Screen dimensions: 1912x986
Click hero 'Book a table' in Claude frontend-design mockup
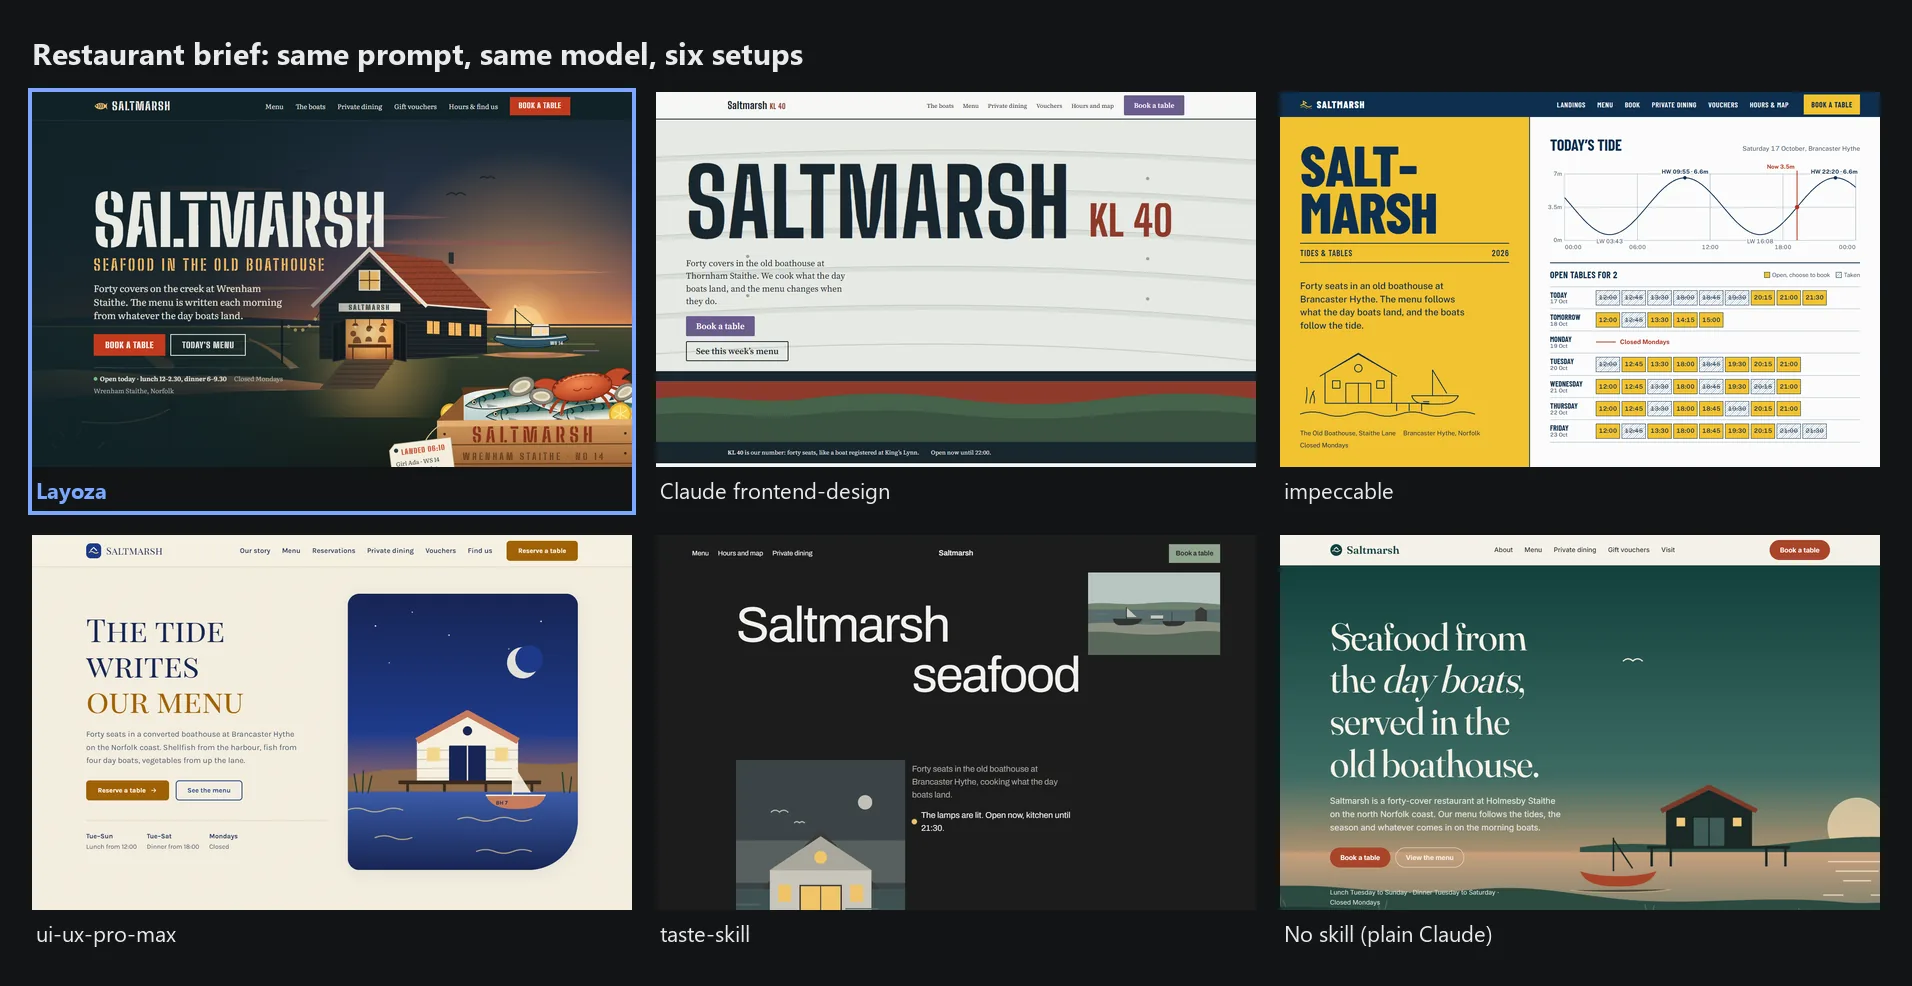coord(720,326)
